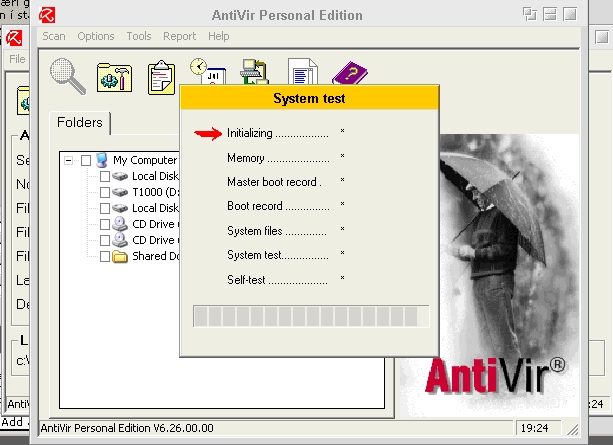This screenshot has height=445, width=613.
Task: Click the T1000 drive icon
Action: coord(120,192)
